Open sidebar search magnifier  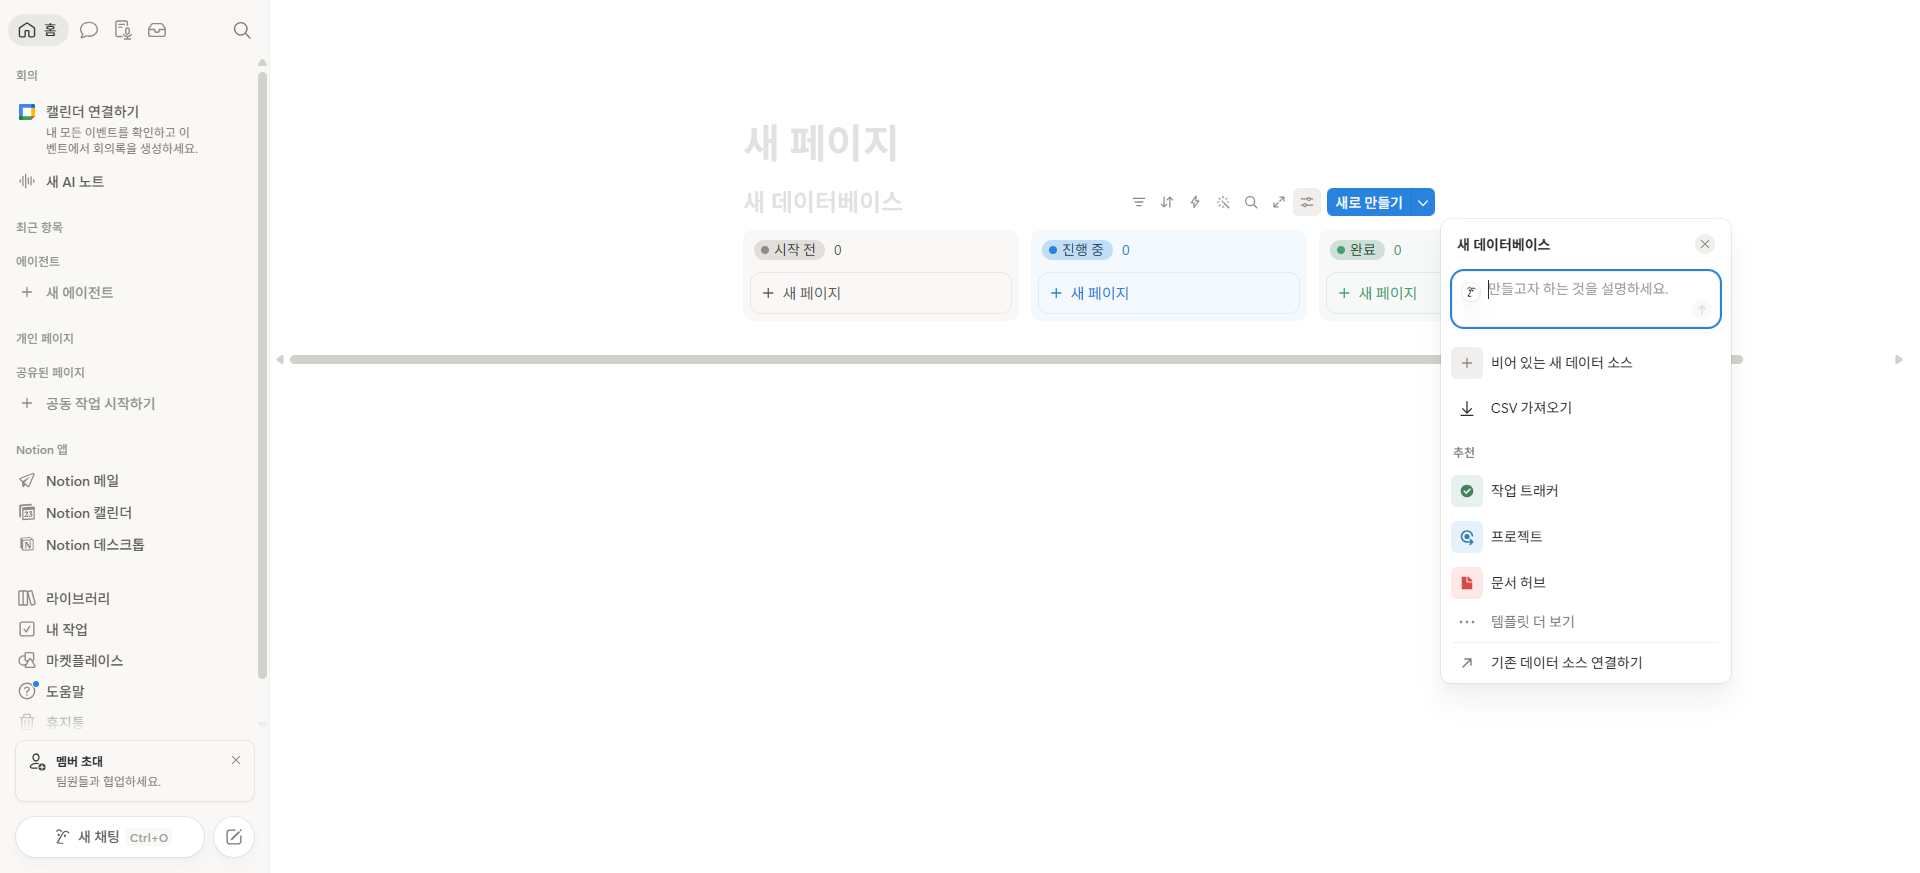(242, 30)
